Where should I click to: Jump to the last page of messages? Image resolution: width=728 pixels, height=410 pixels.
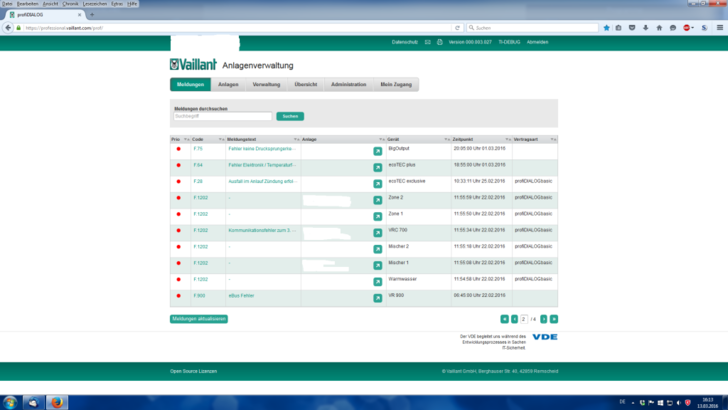pos(553,318)
